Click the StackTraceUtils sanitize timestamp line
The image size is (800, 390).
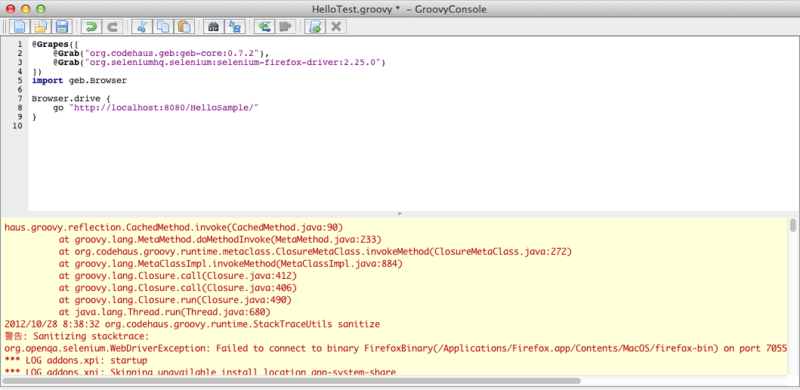tap(192, 324)
